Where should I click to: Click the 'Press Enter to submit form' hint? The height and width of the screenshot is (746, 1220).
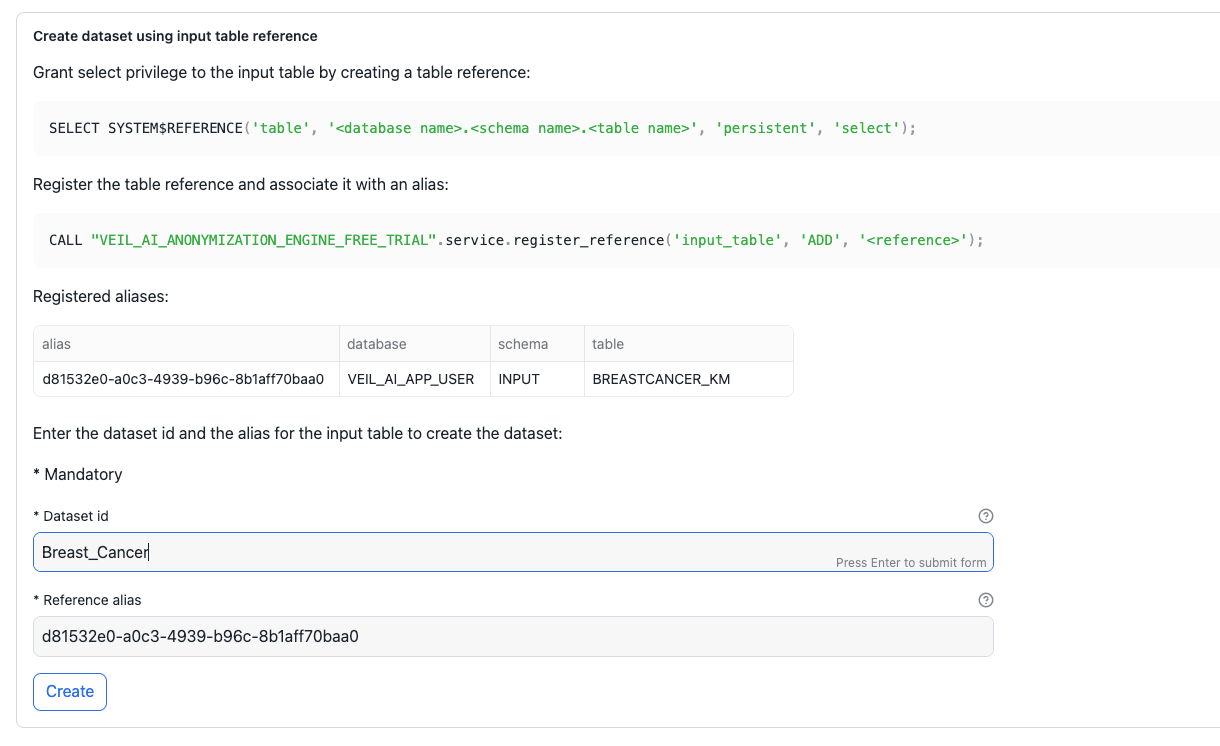(911, 563)
